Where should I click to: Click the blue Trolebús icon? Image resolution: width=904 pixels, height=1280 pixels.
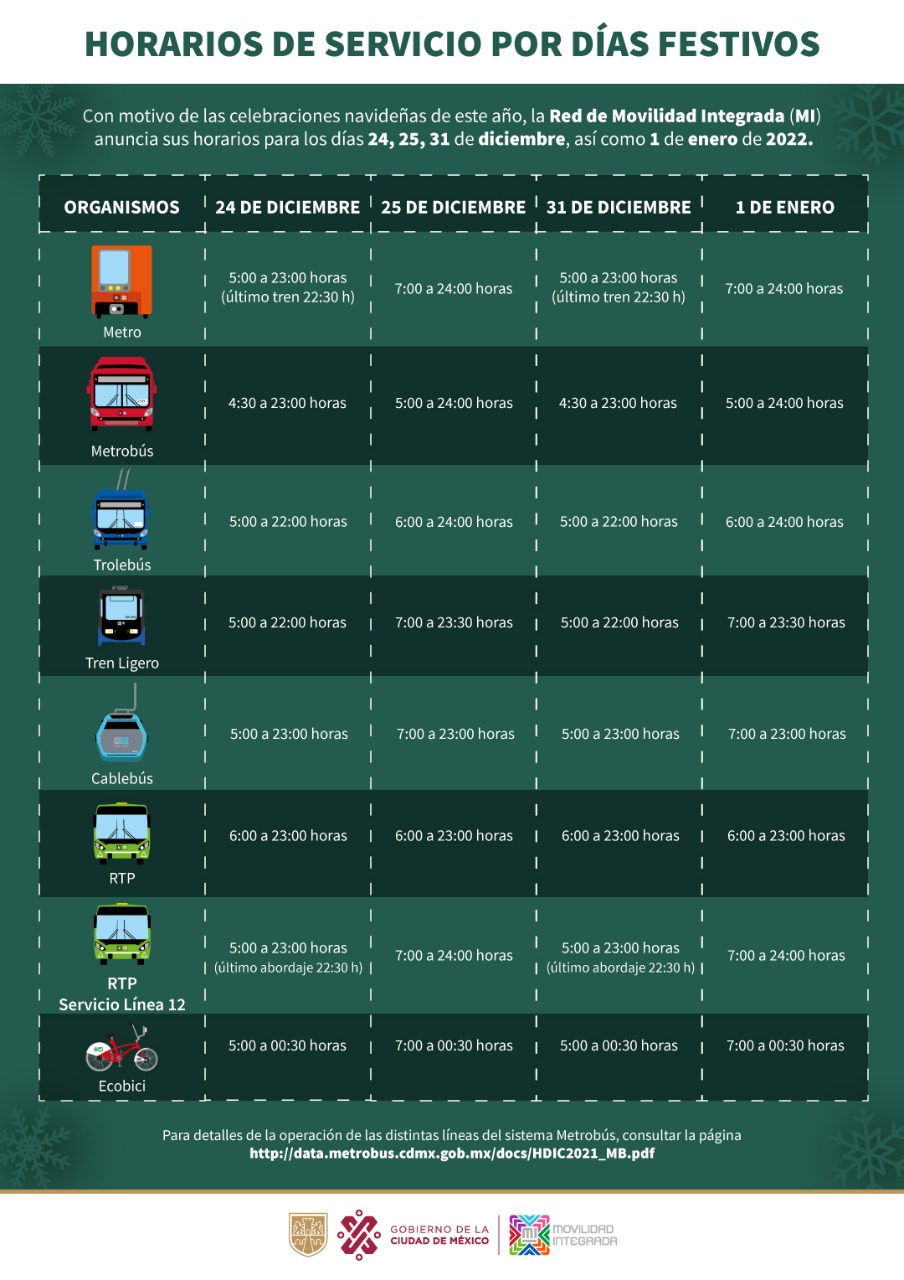(121, 517)
